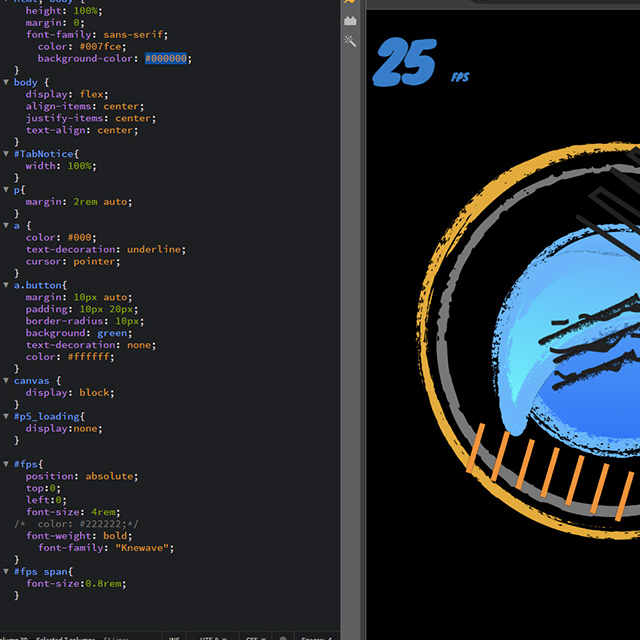This screenshot has height=640, width=640.
Task: Collapse the body rule fold arrow
Action: [x=7, y=82]
